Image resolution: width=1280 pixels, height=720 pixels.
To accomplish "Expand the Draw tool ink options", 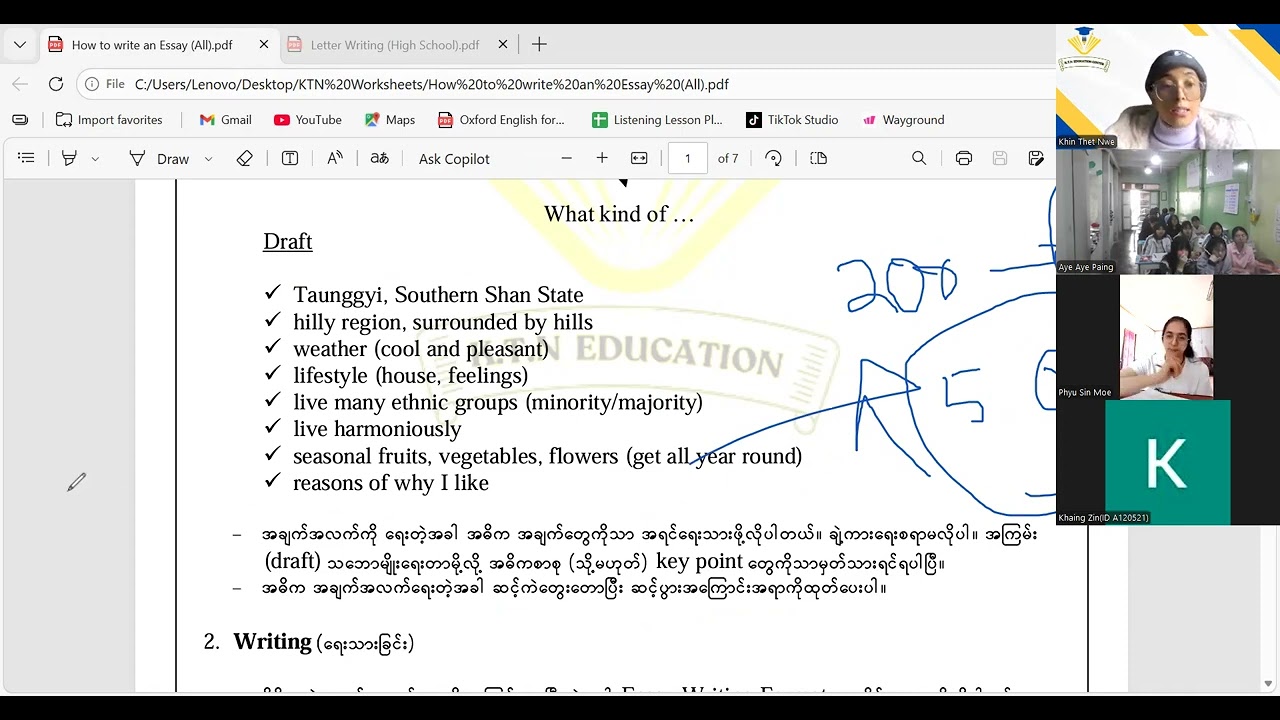I will (x=208, y=159).
